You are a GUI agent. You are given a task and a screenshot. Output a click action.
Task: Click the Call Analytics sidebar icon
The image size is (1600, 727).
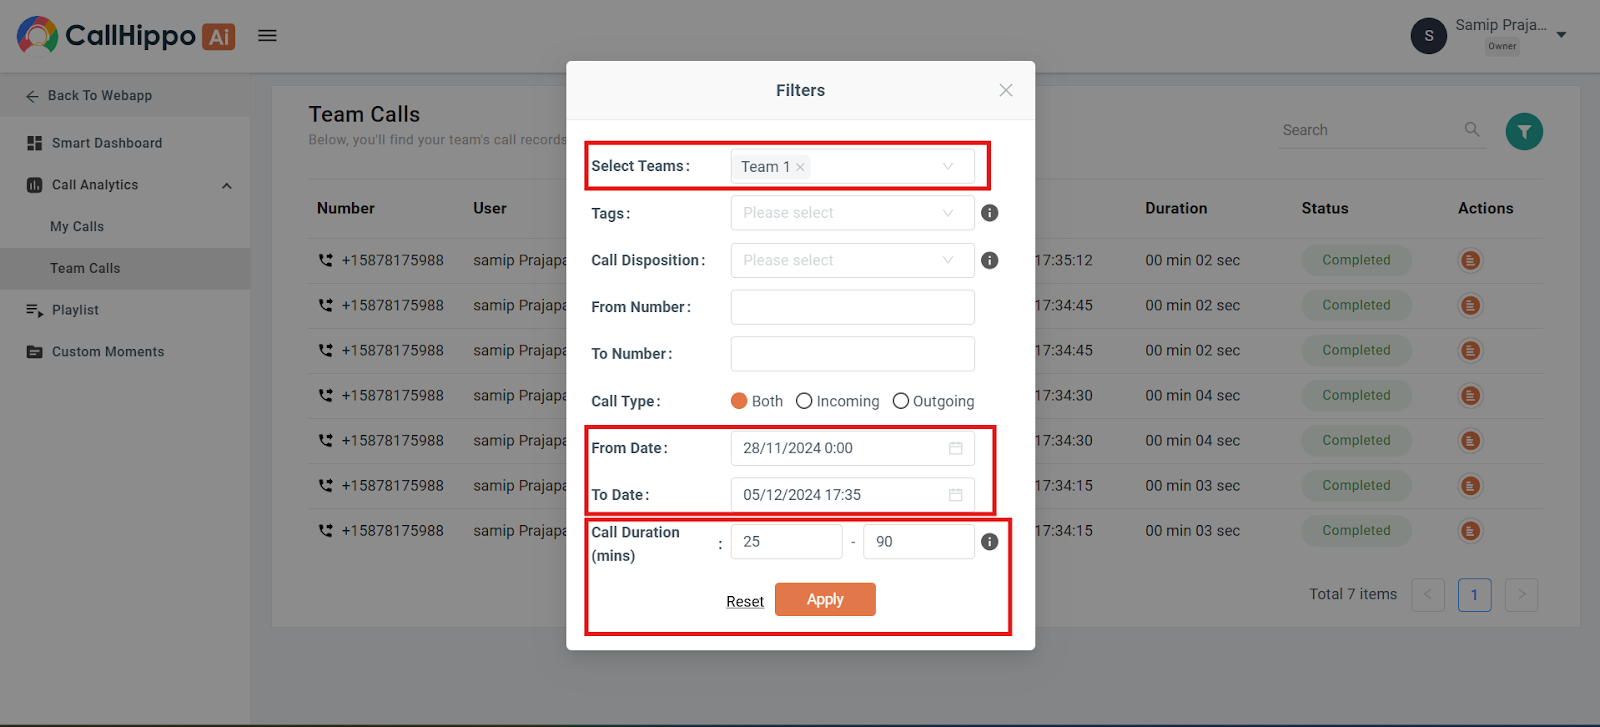point(34,185)
